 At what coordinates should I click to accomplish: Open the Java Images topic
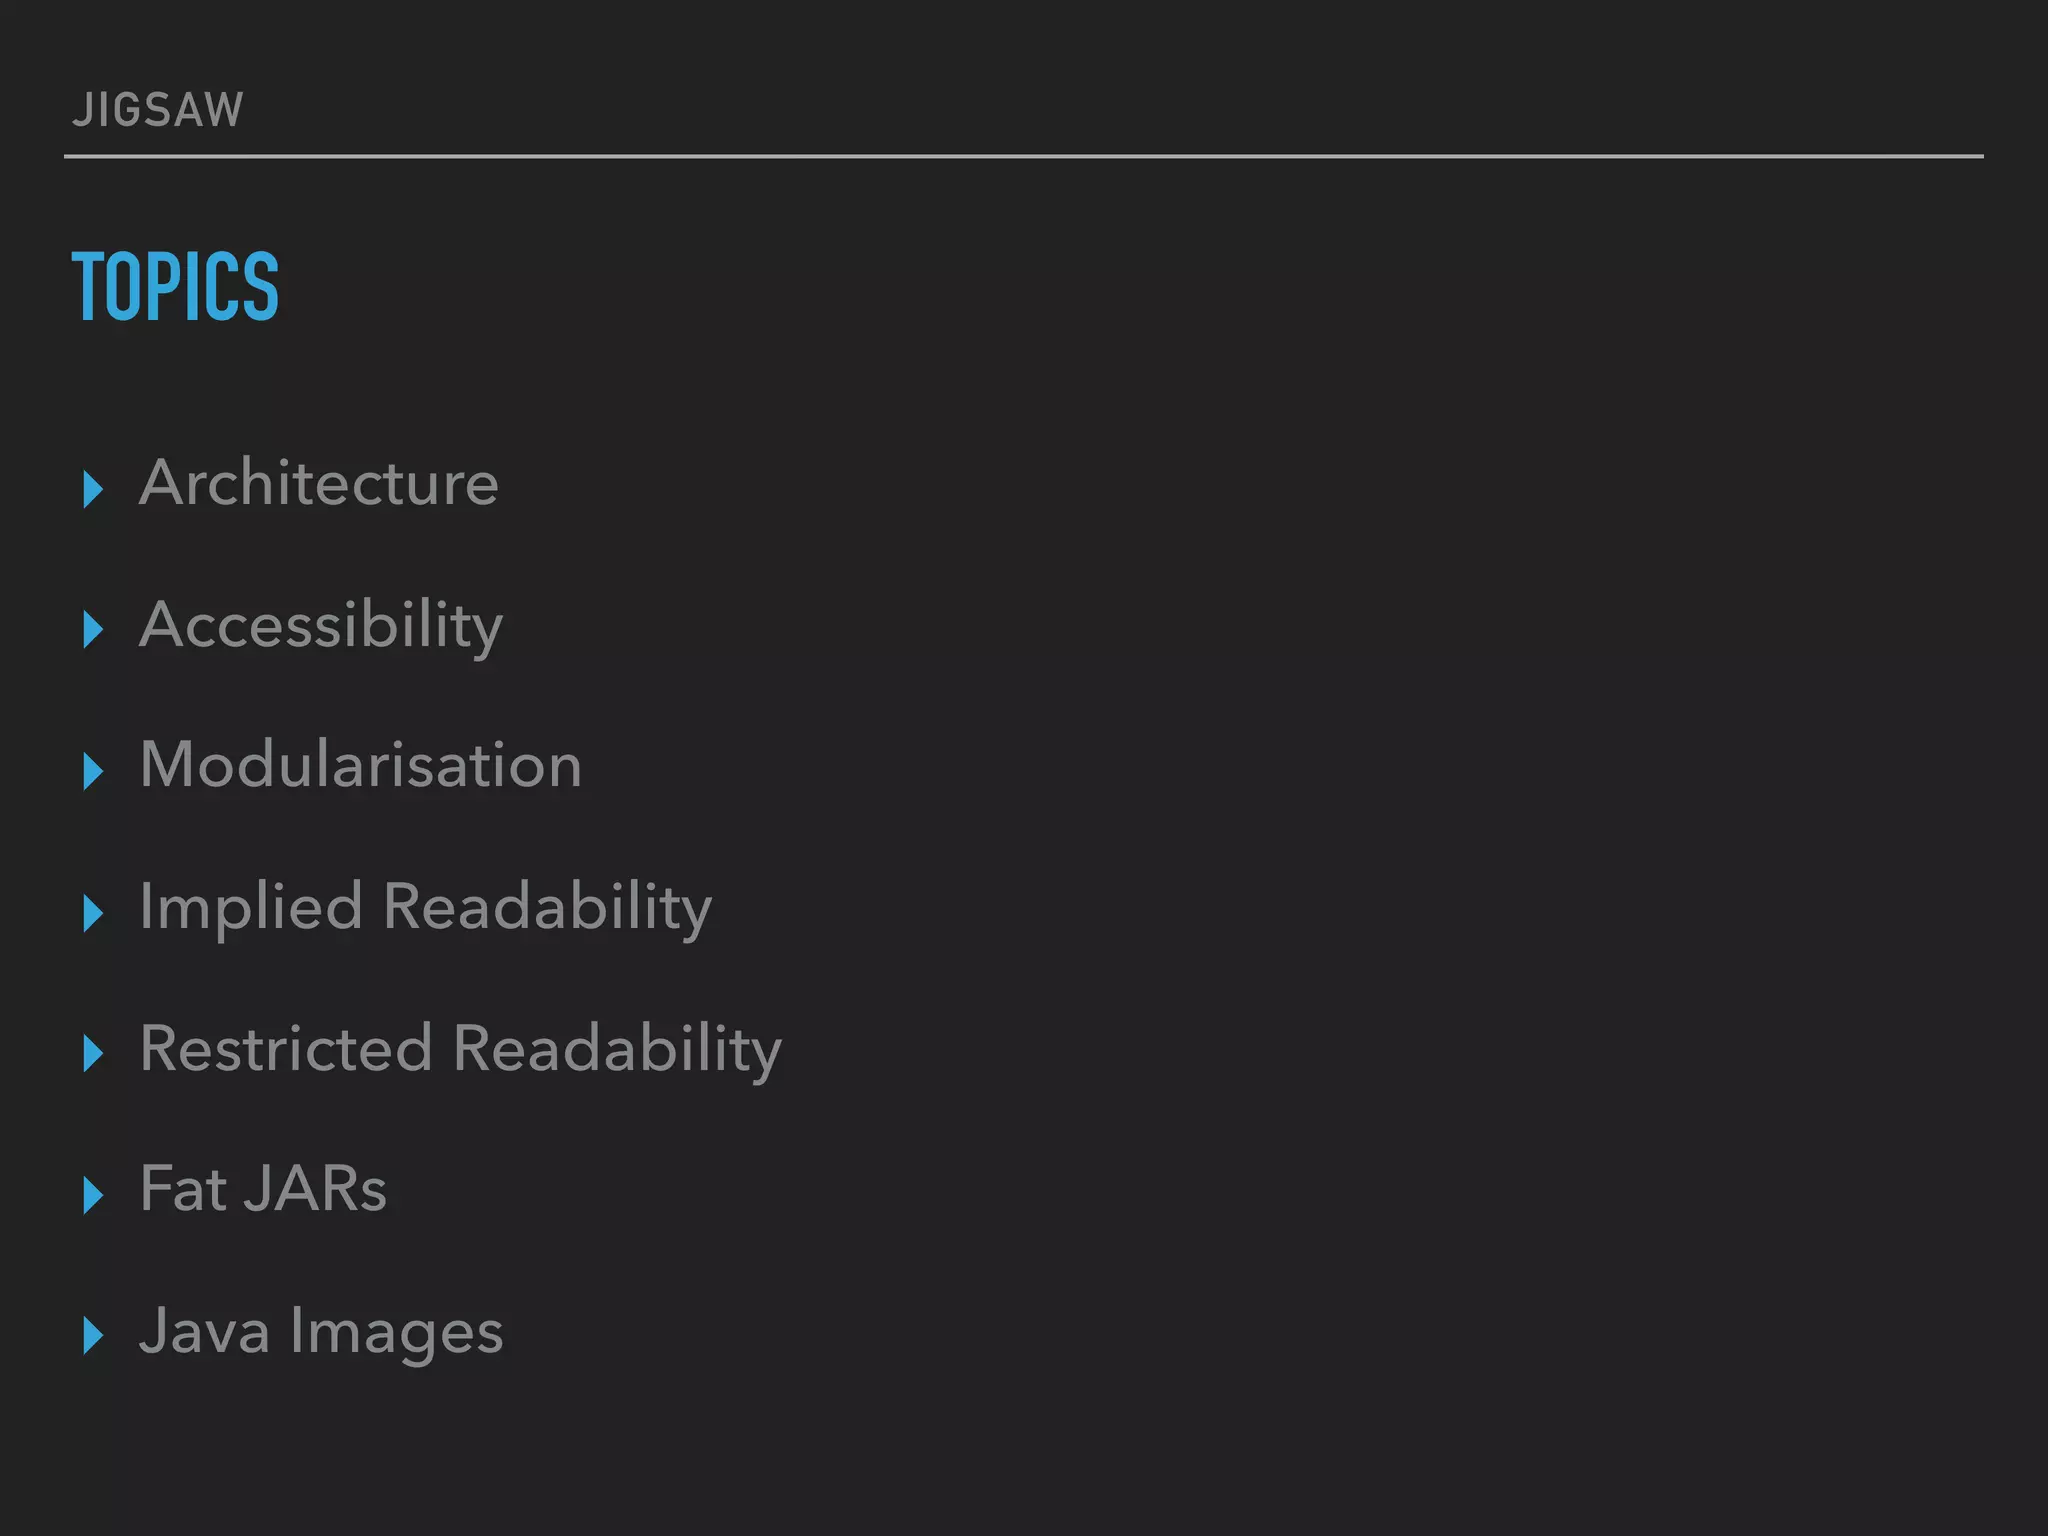pyautogui.click(x=320, y=1332)
